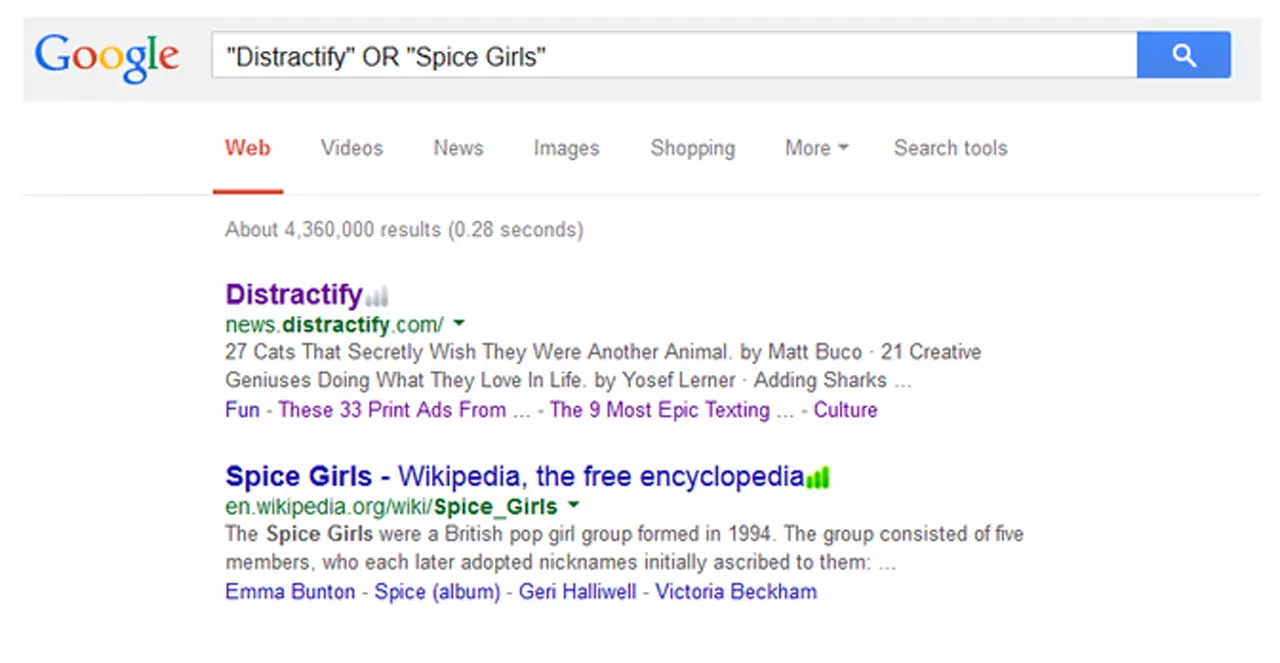
Task: Click the Spice Girls British pop snippet text
Action: pos(625,548)
